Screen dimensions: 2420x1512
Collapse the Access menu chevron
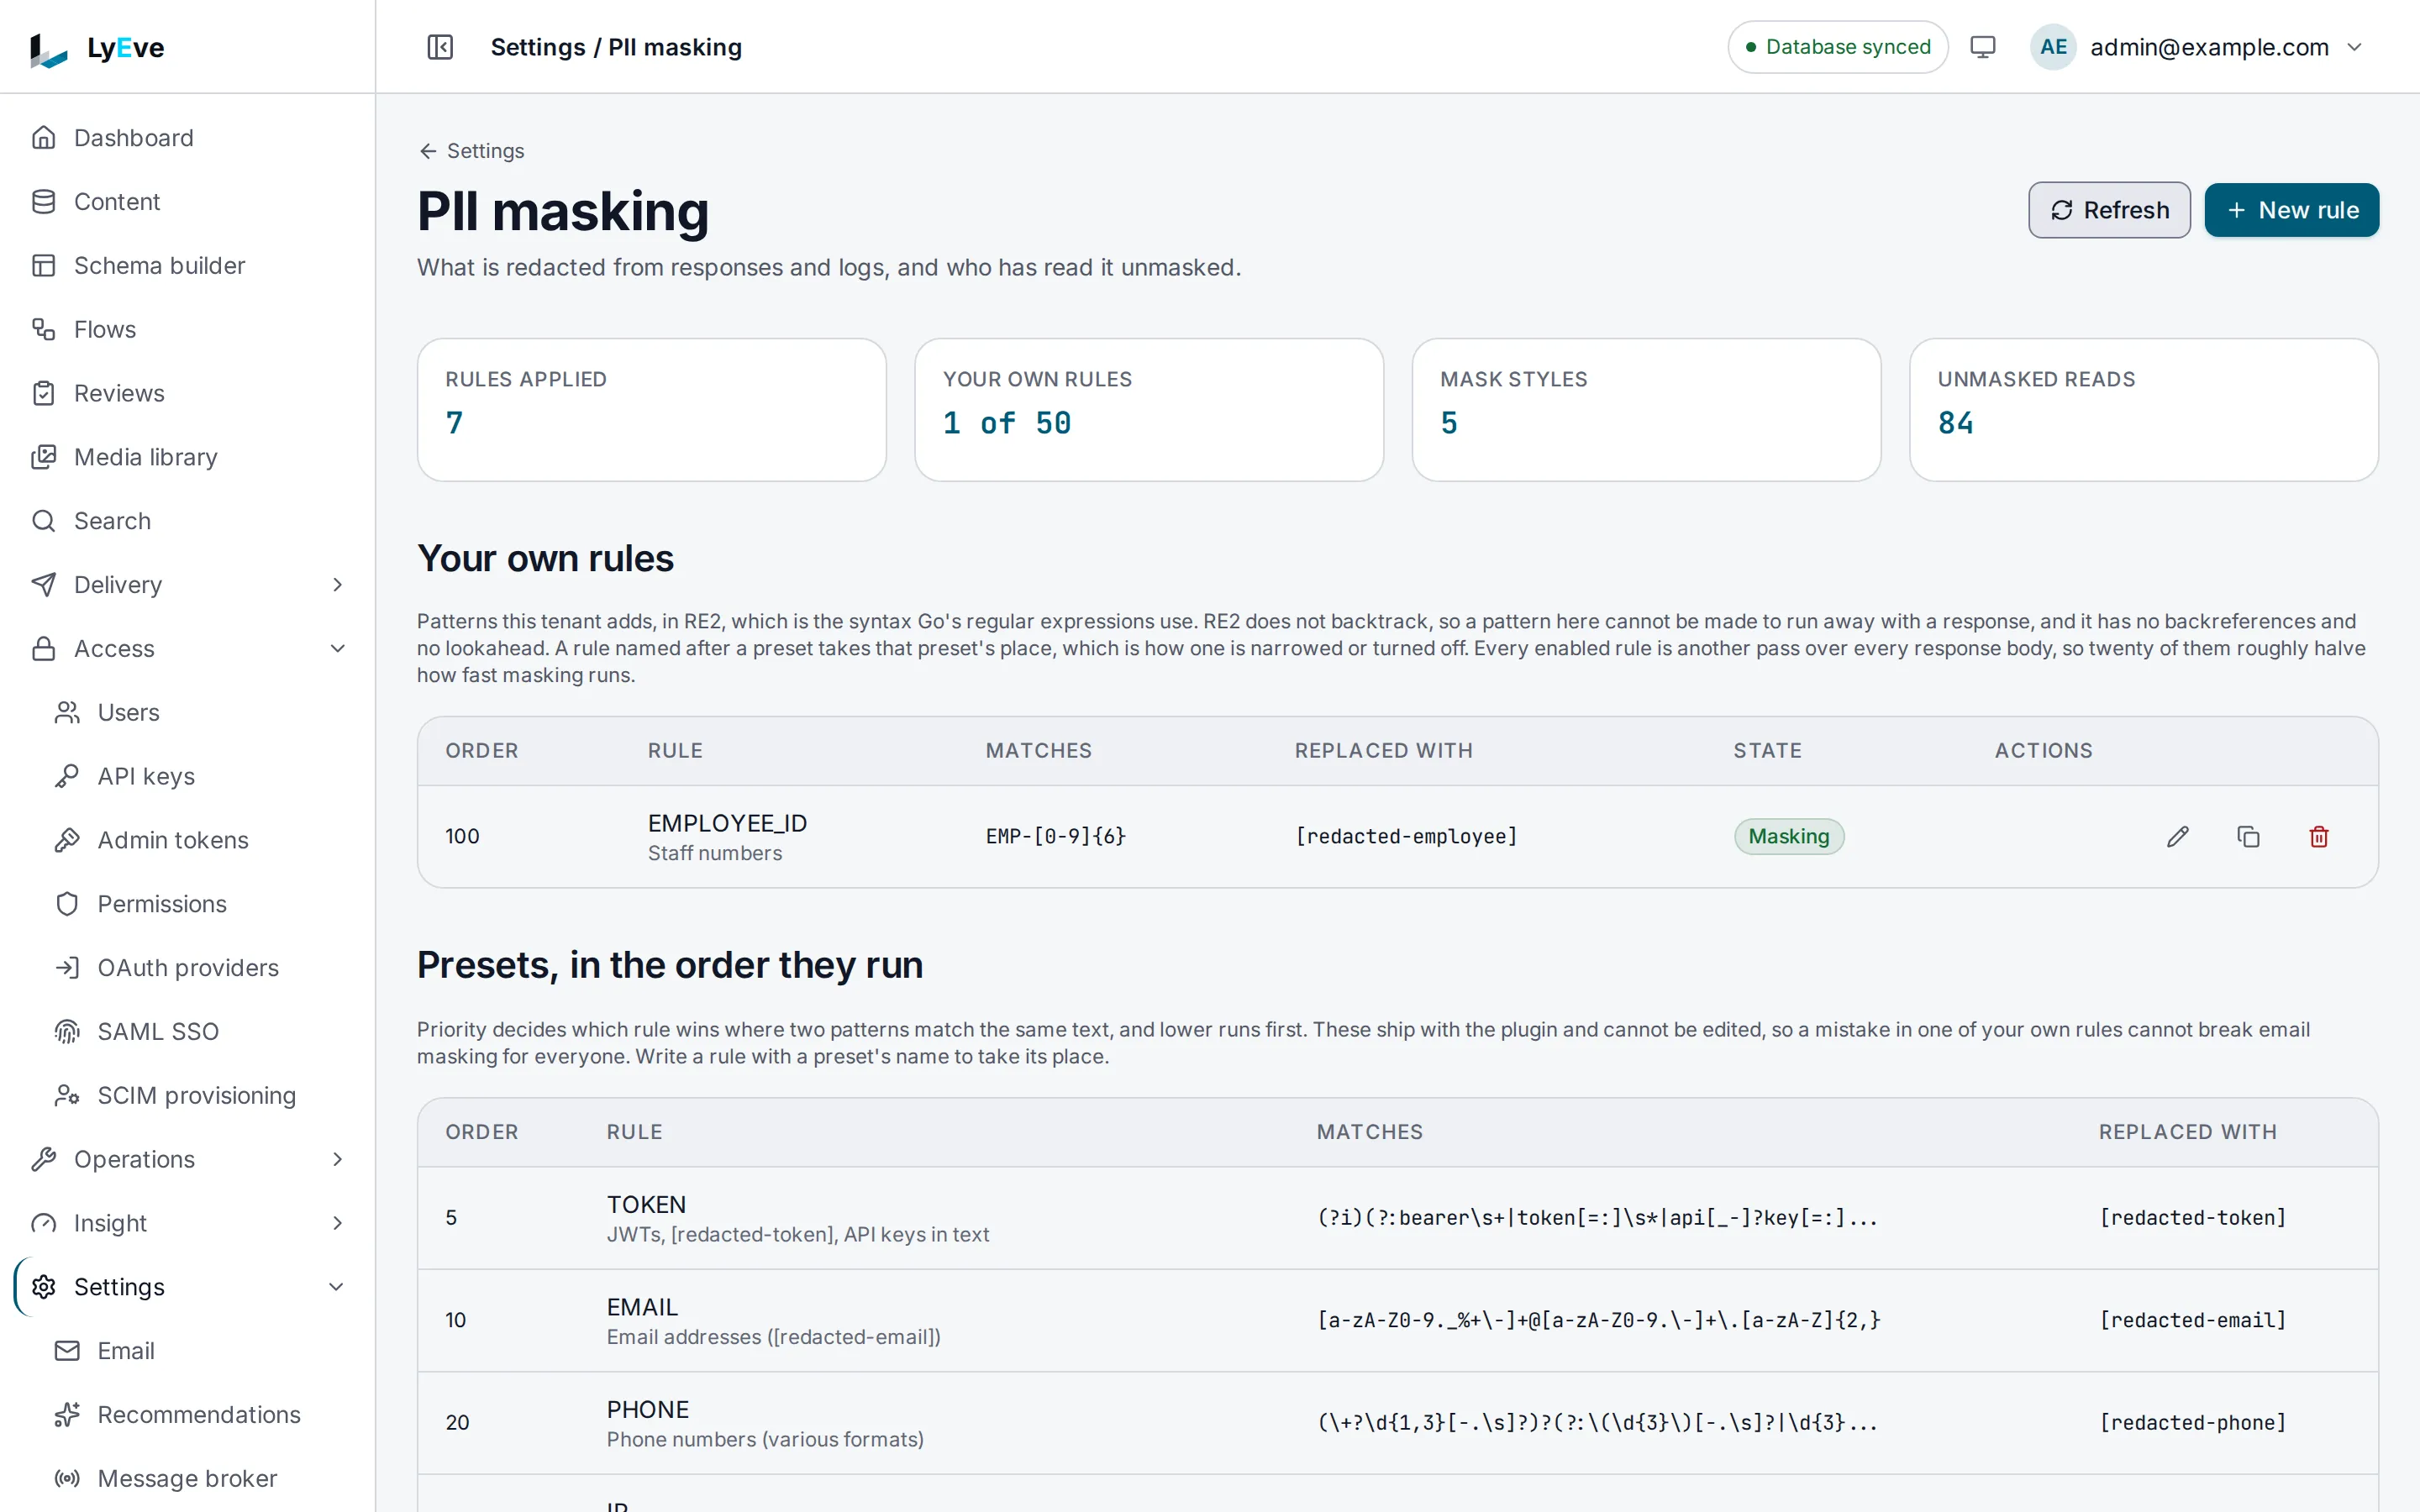[x=337, y=649]
